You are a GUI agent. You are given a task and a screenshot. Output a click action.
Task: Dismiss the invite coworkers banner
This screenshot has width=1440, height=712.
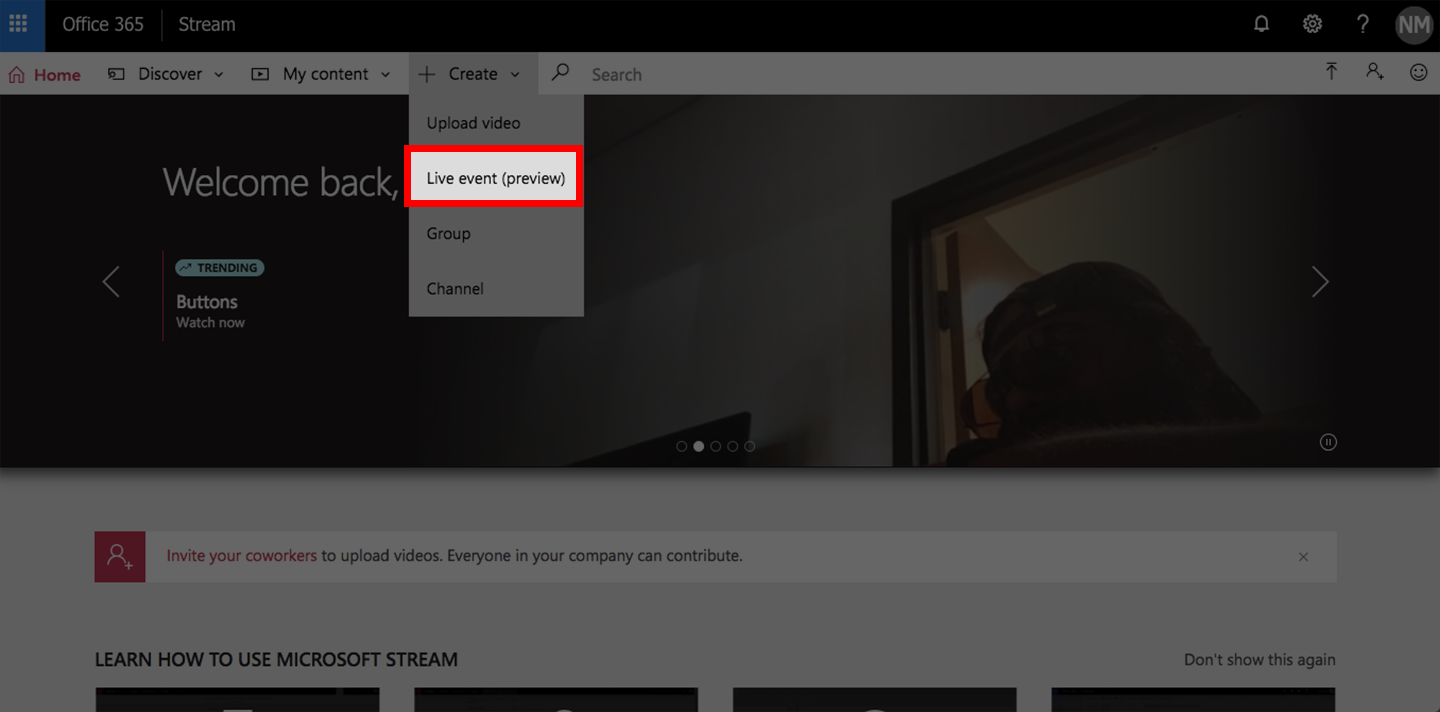tap(1303, 557)
